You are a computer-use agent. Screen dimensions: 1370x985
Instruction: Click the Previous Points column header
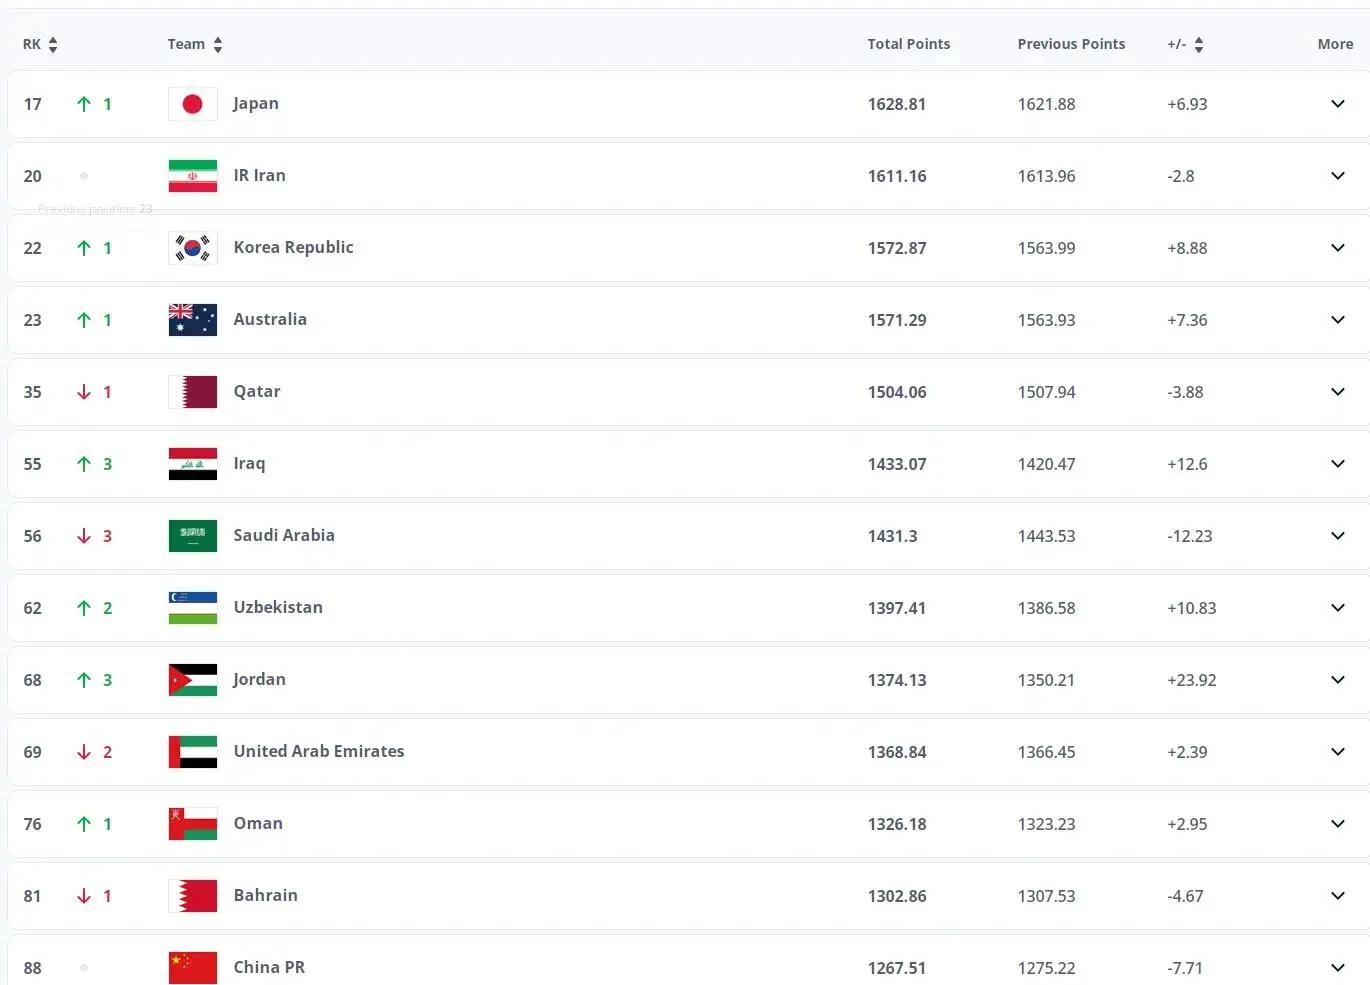click(1071, 44)
